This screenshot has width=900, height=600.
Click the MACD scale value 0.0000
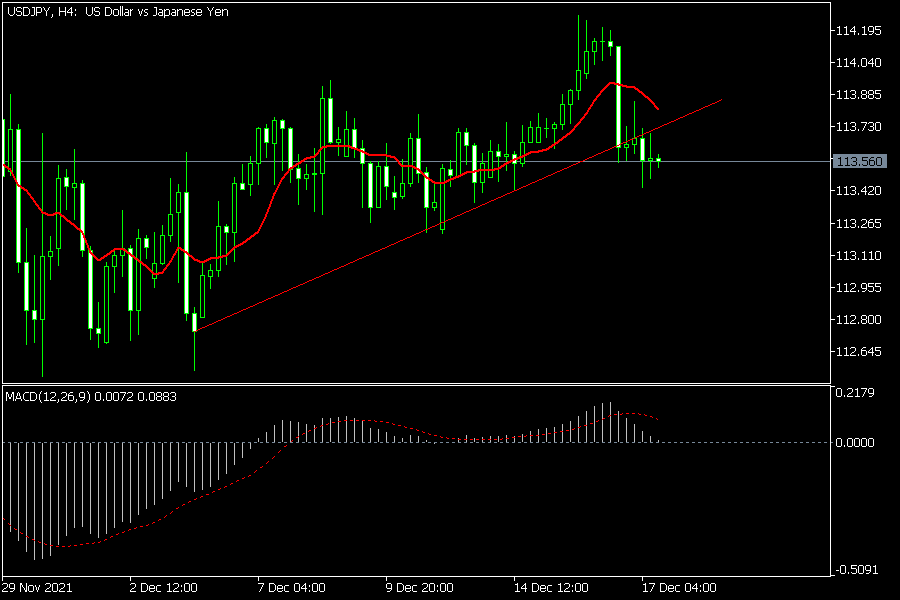point(855,443)
